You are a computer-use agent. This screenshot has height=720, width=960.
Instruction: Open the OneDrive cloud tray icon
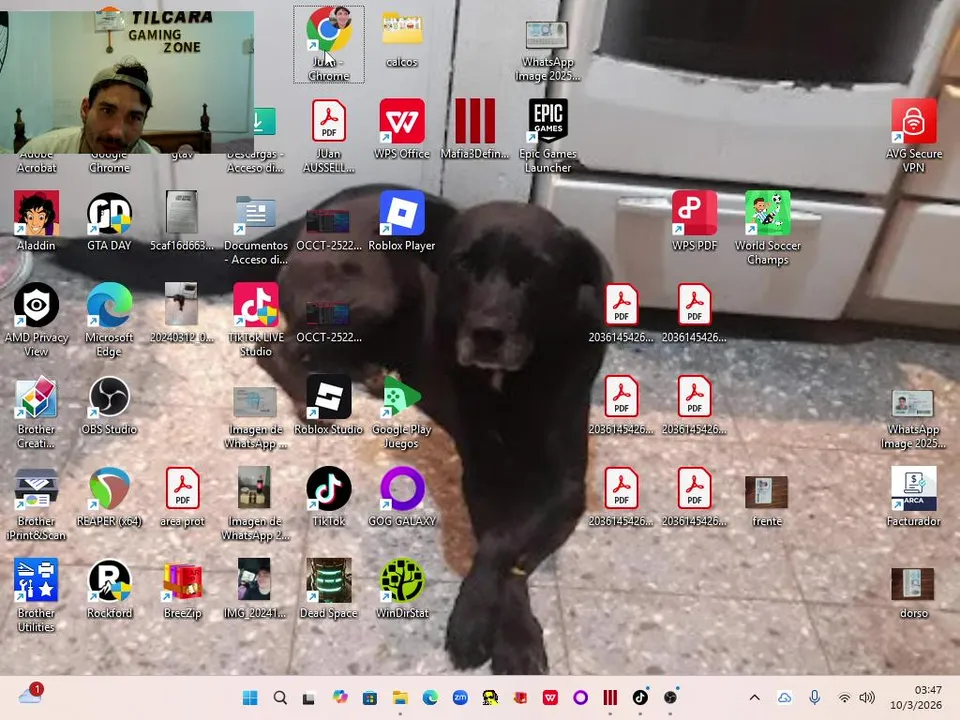click(x=784, y=697)
